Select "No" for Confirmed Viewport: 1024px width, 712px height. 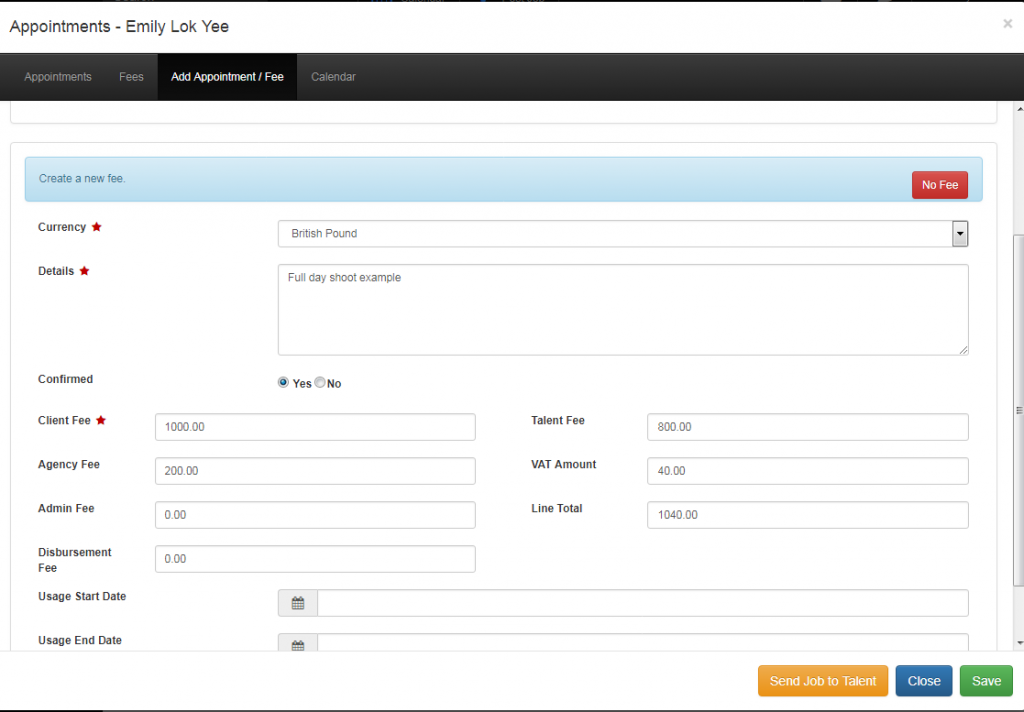[320, 382]
